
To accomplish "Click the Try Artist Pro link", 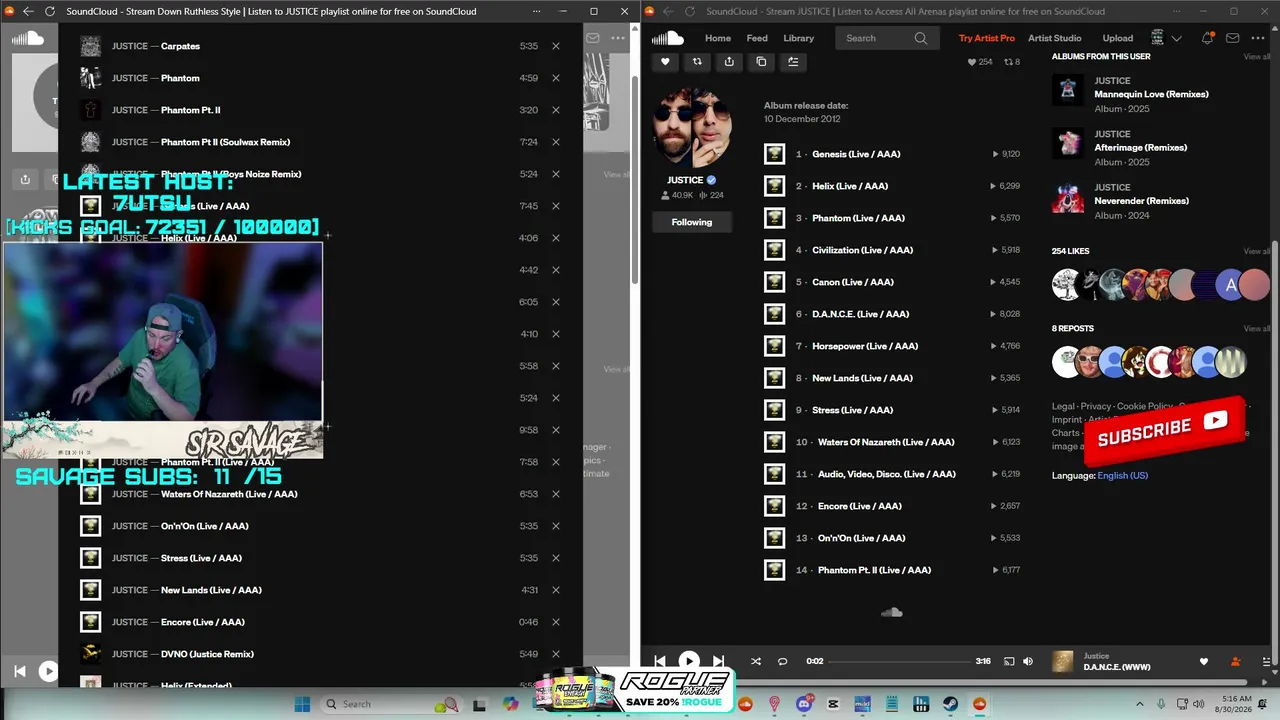I will coord(986,38).
